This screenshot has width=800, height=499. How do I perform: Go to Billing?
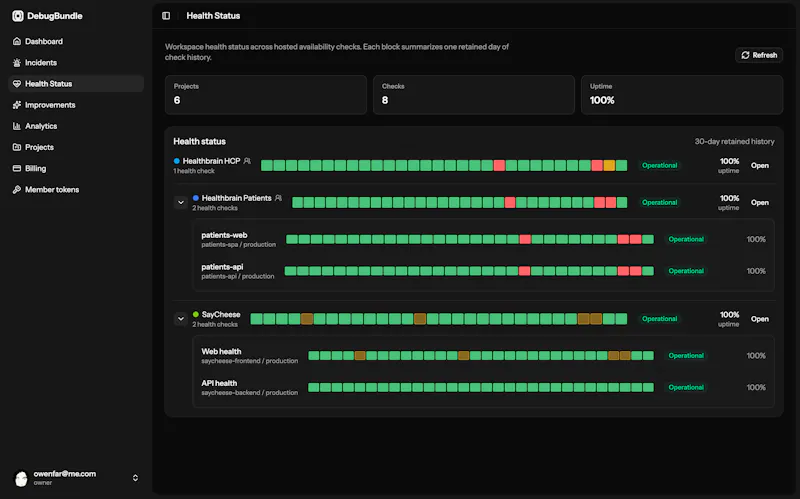coord(76,168)
